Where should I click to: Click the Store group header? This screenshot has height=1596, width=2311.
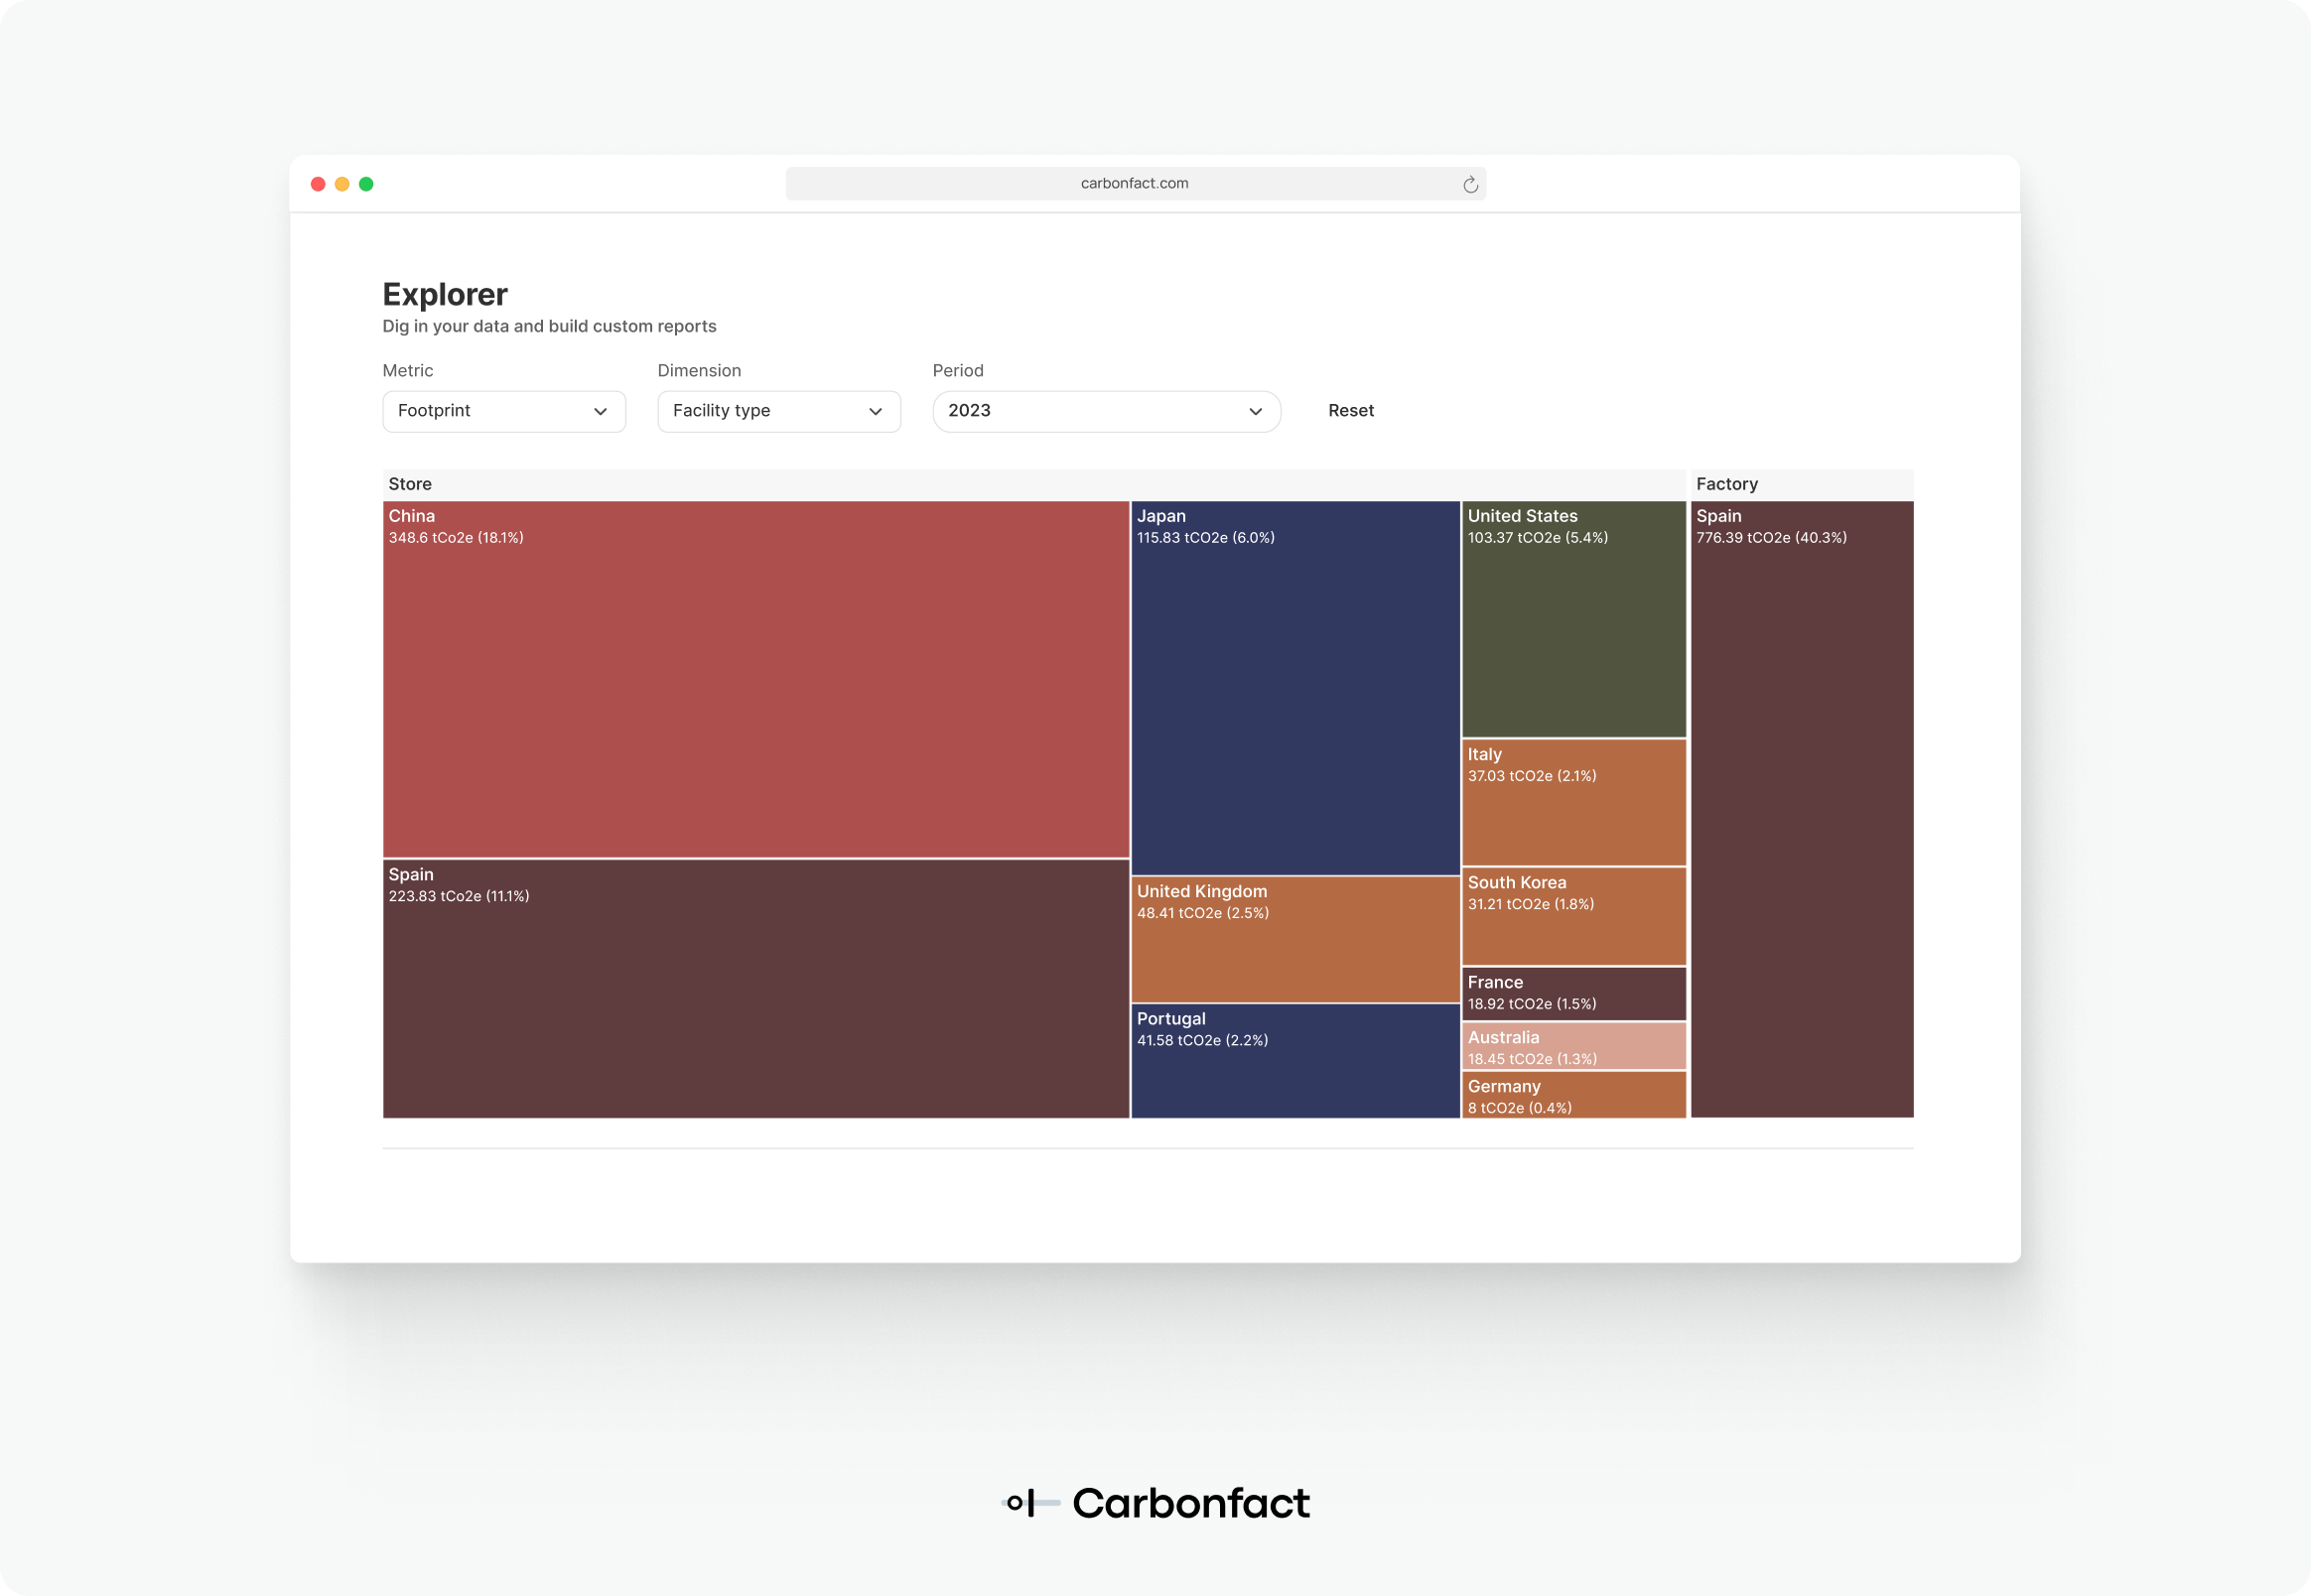point(1034,484)
